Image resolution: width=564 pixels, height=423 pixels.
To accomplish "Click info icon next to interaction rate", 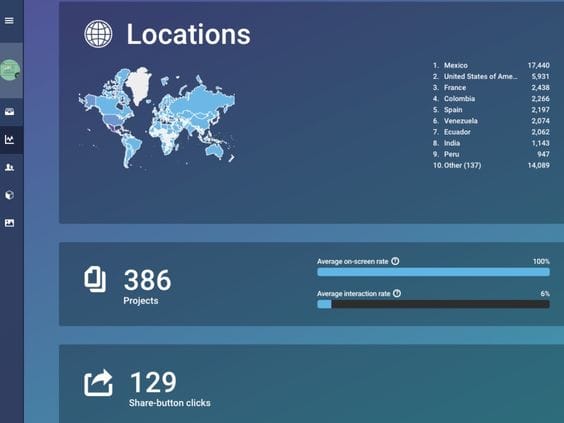I will coord(397,294).
